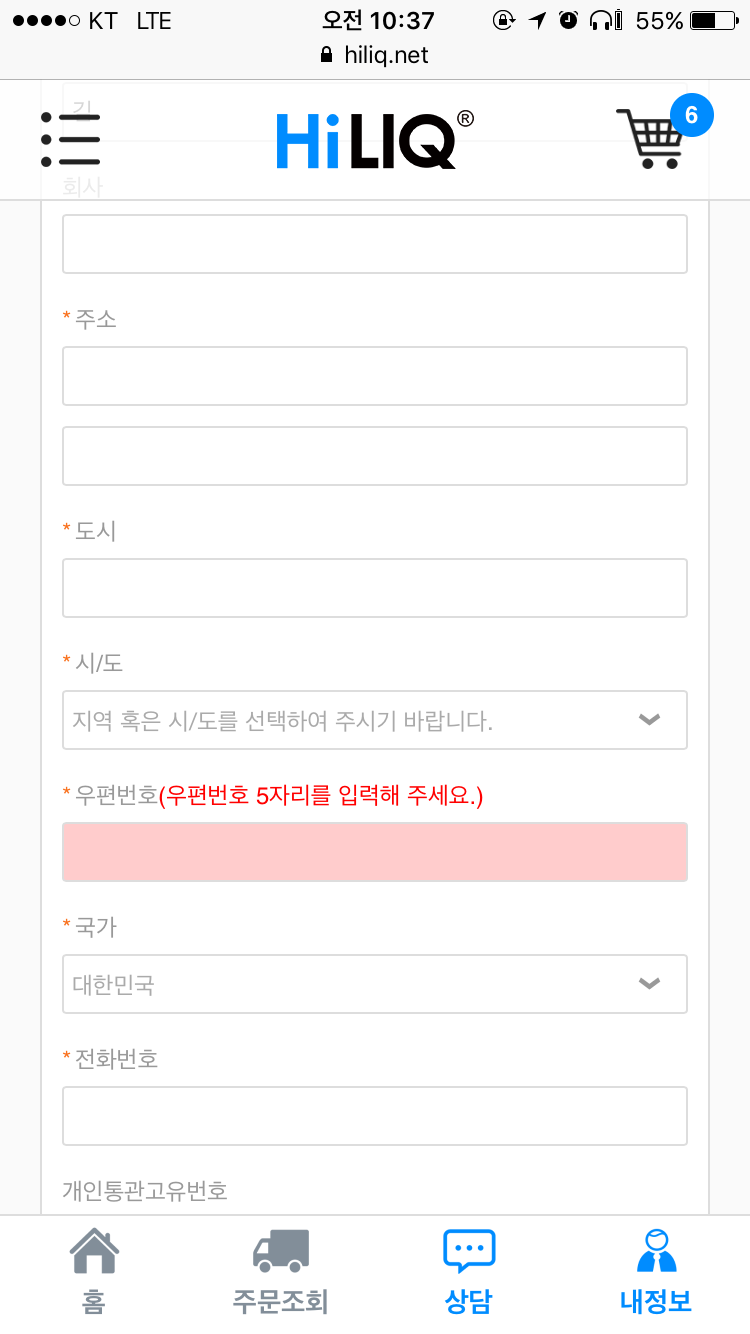Focus the 전화번호 phone number field
The image size is (750, 1334).
tap(375, 1116)
